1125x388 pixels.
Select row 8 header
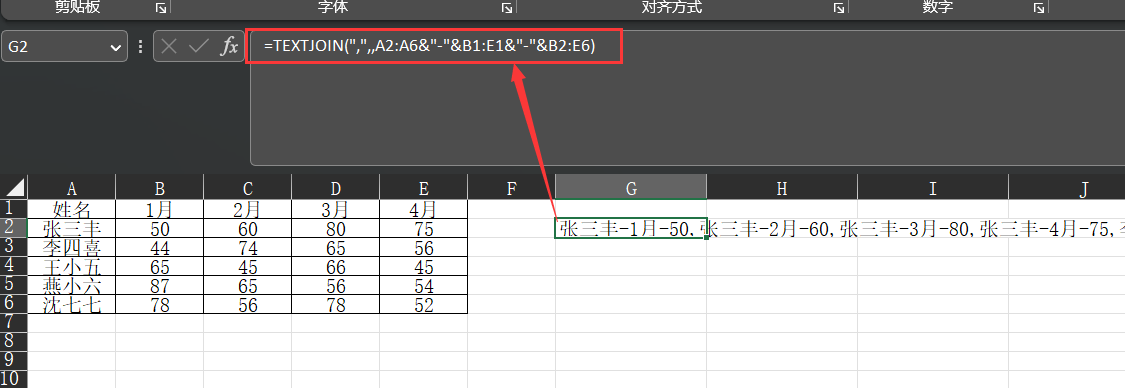click(x=14, y=342)
